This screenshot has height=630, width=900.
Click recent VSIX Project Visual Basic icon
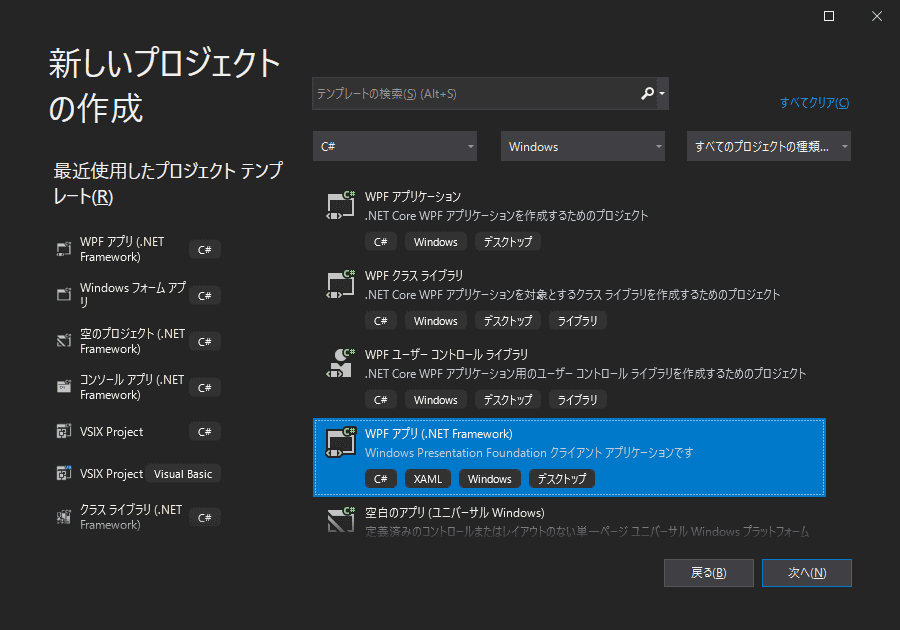(x=64, y=473)
